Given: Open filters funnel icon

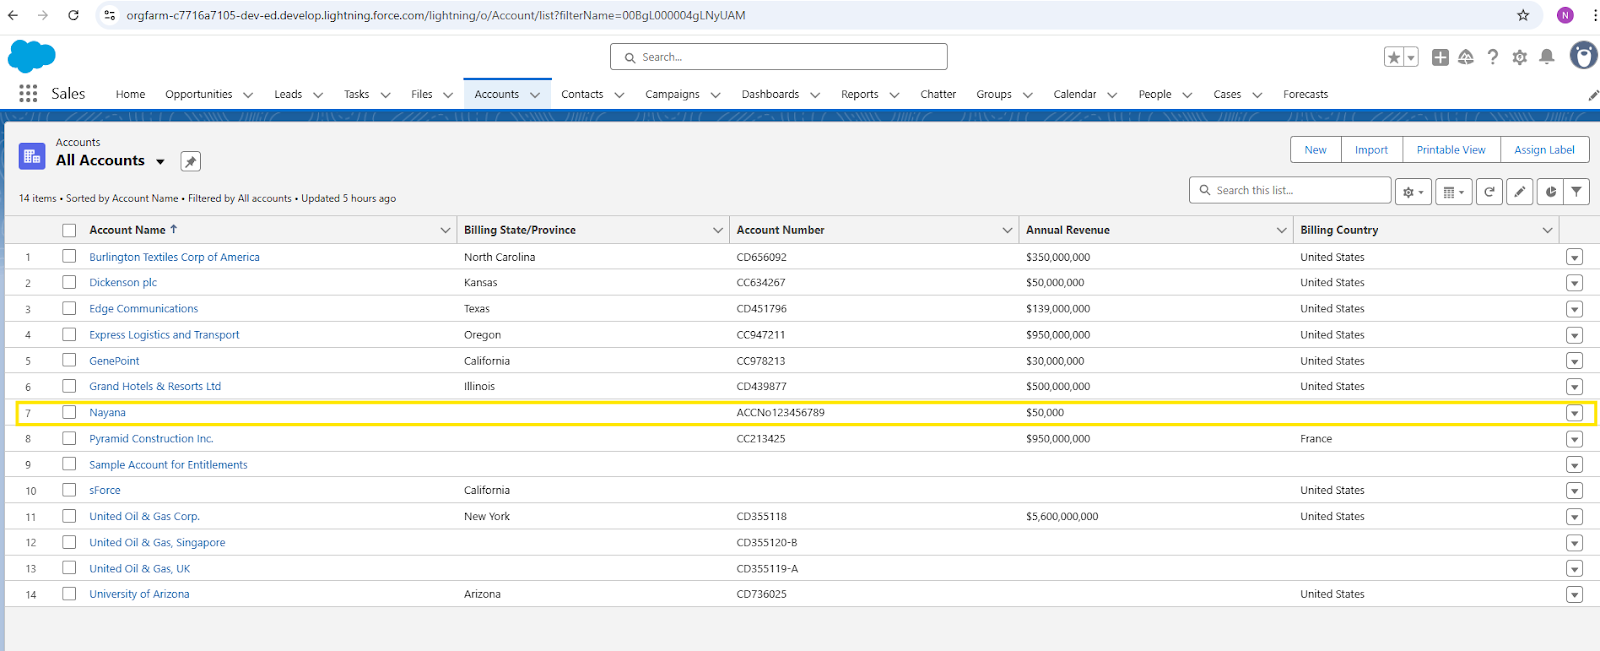Looking at the screenshot, I should pos(1576,191).
